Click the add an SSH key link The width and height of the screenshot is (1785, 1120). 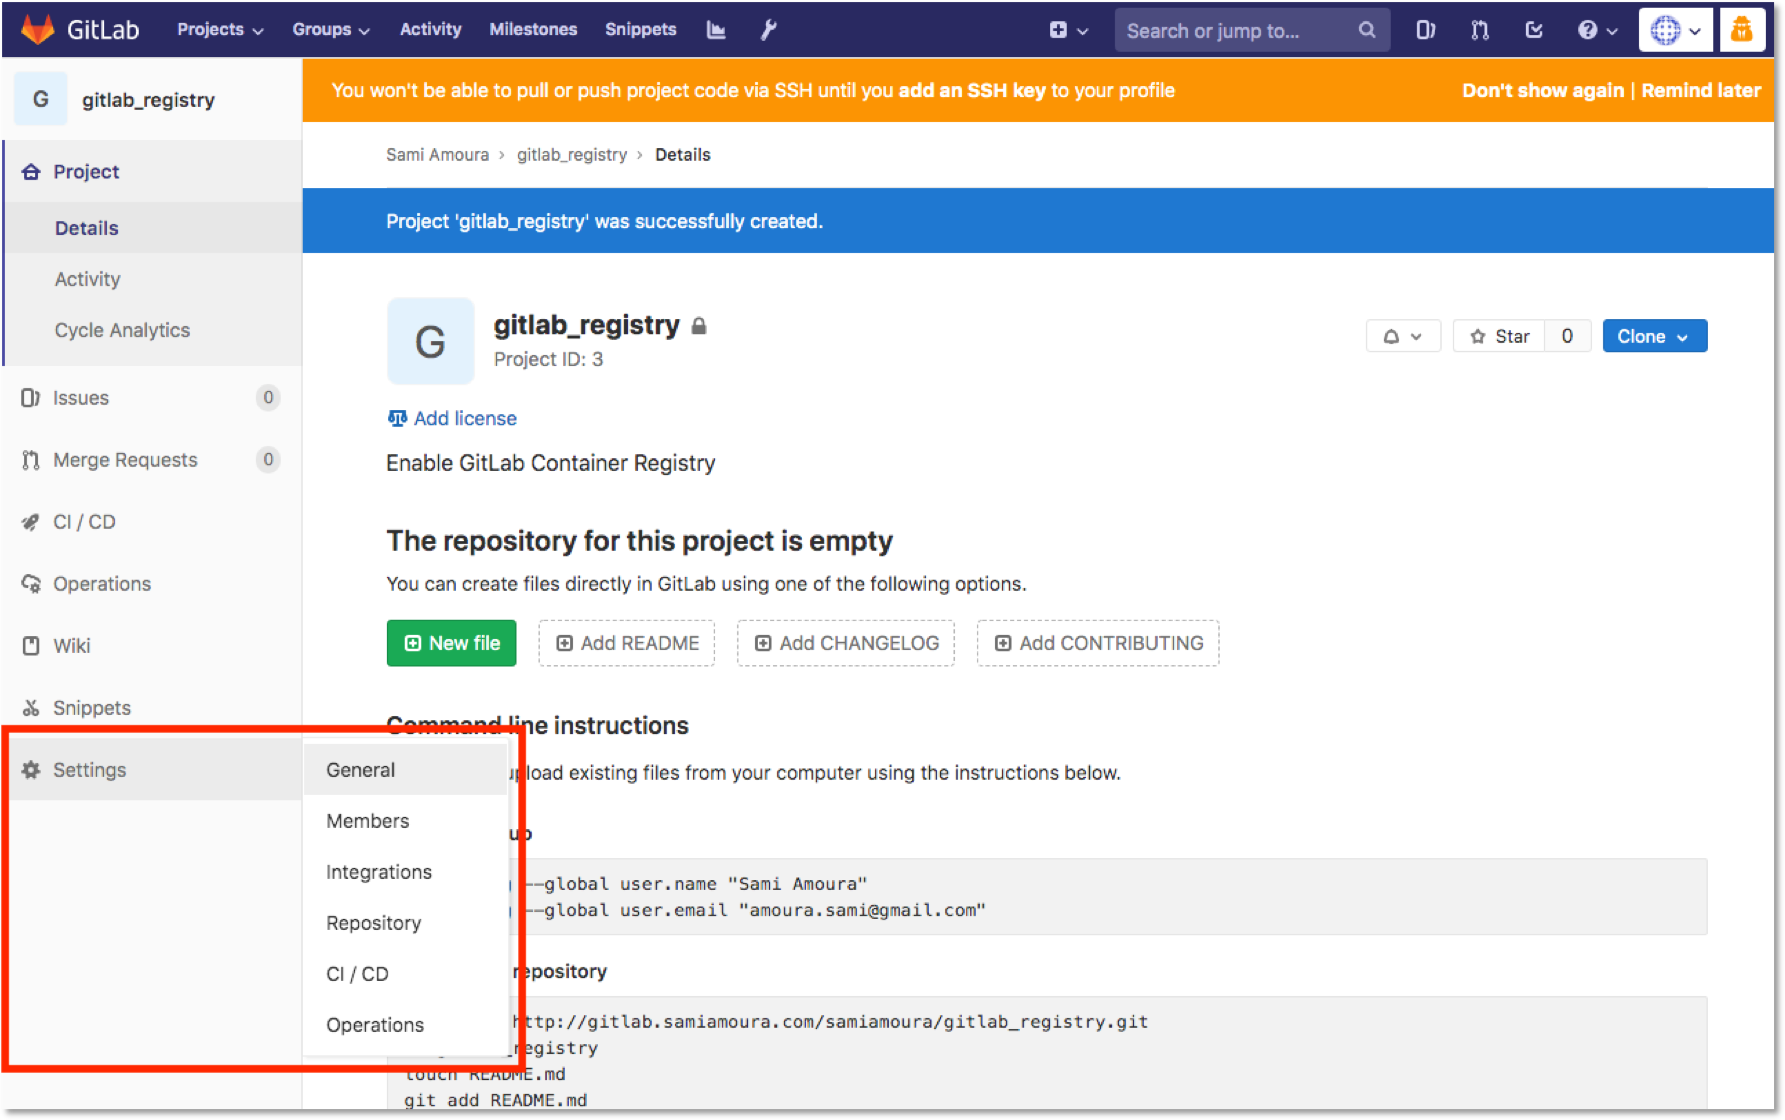coord(974,90)
